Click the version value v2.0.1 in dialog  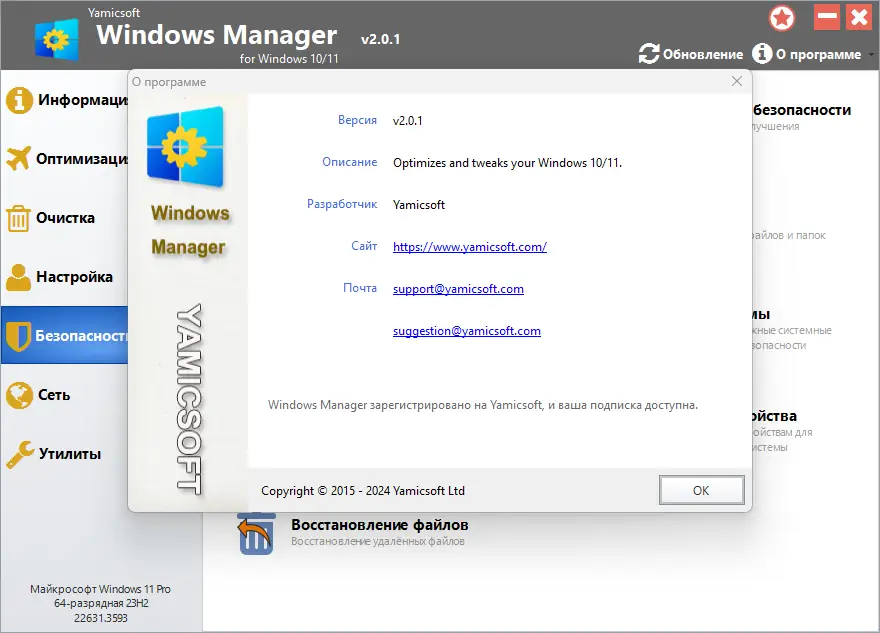pyautogui.click(x=407, y=121)
